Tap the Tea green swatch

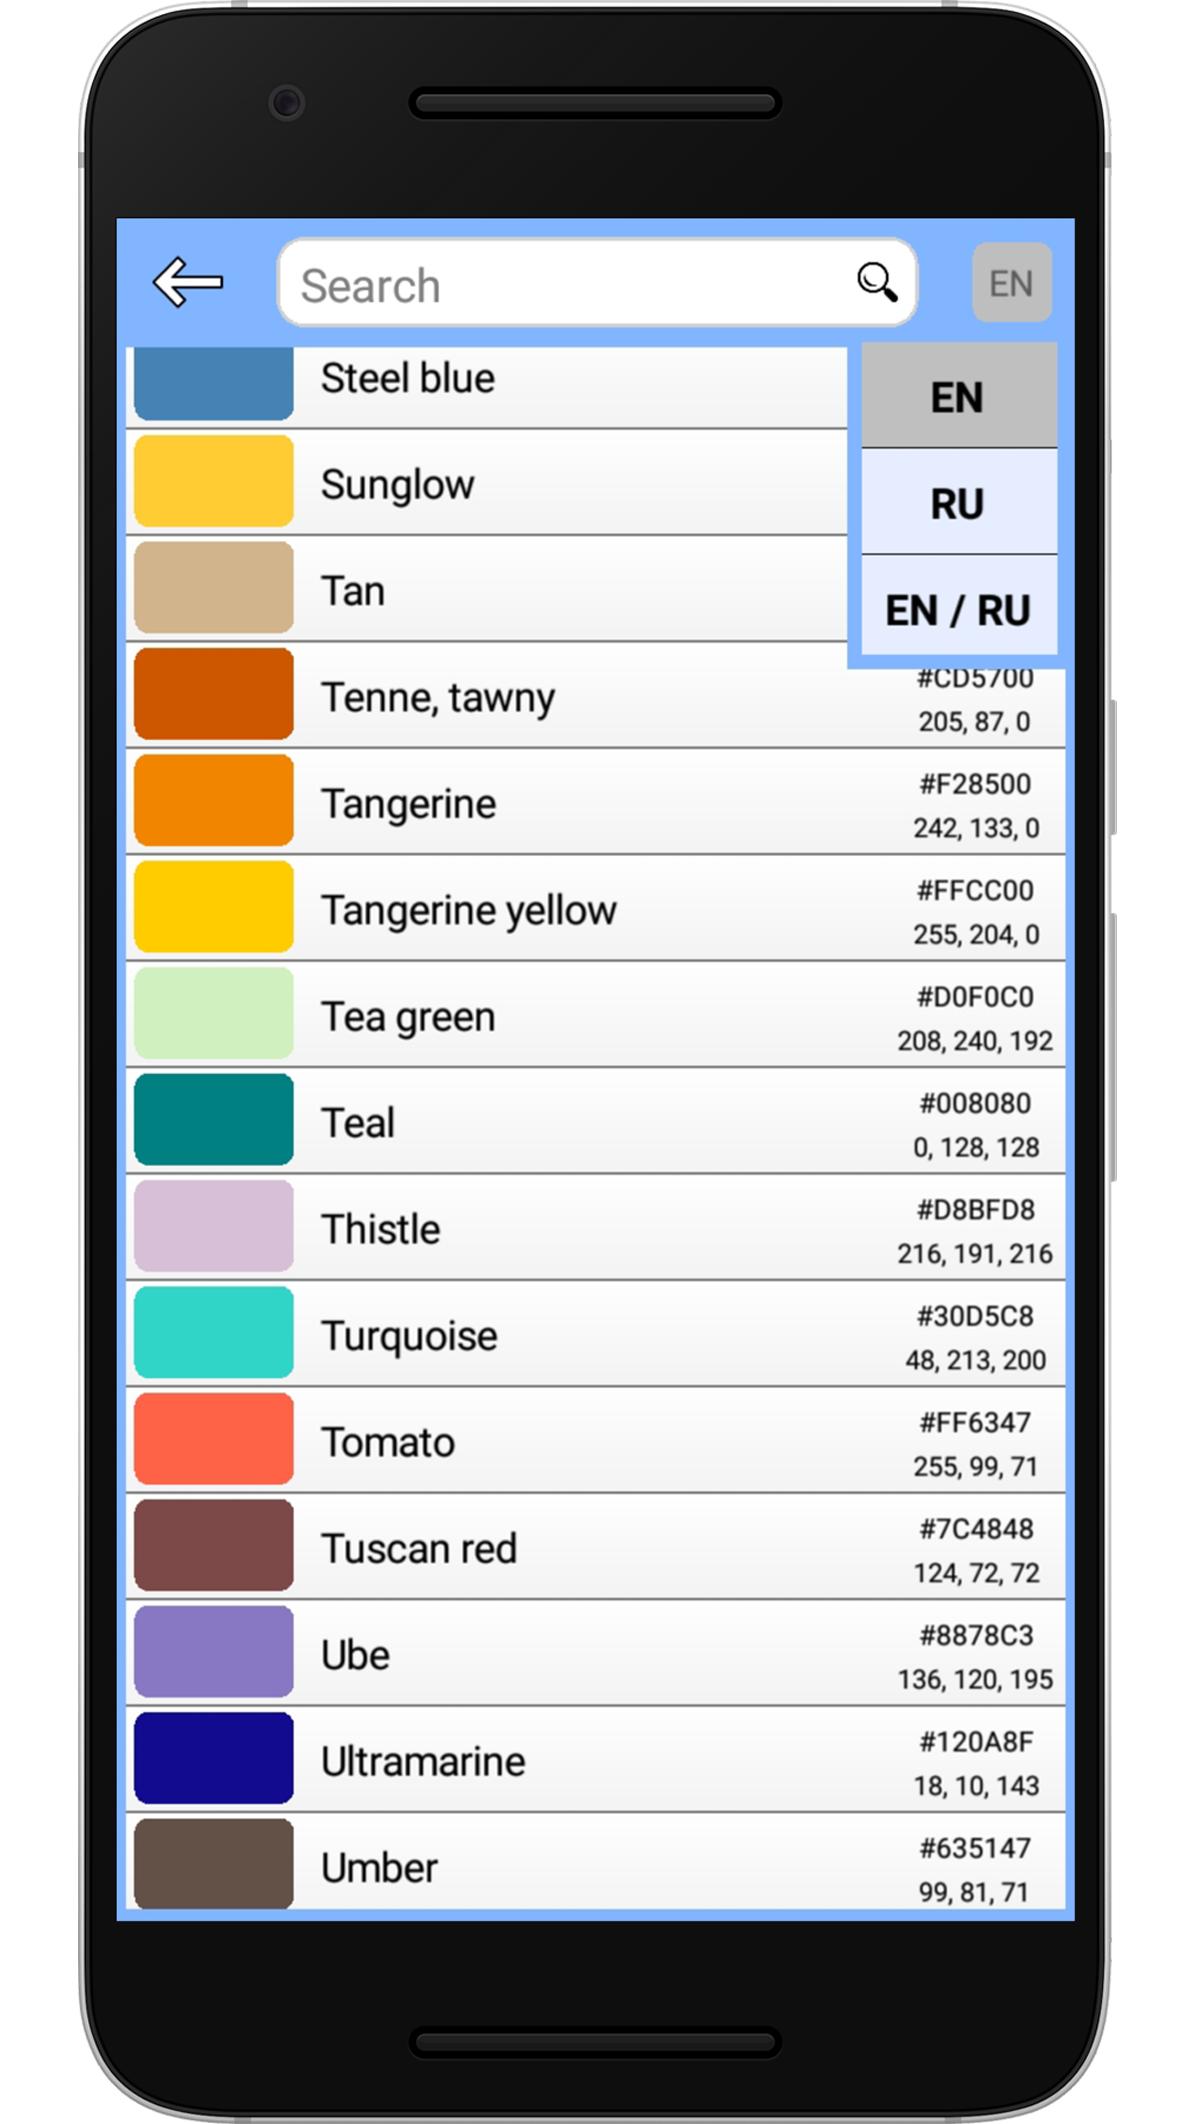point(214,1013)
